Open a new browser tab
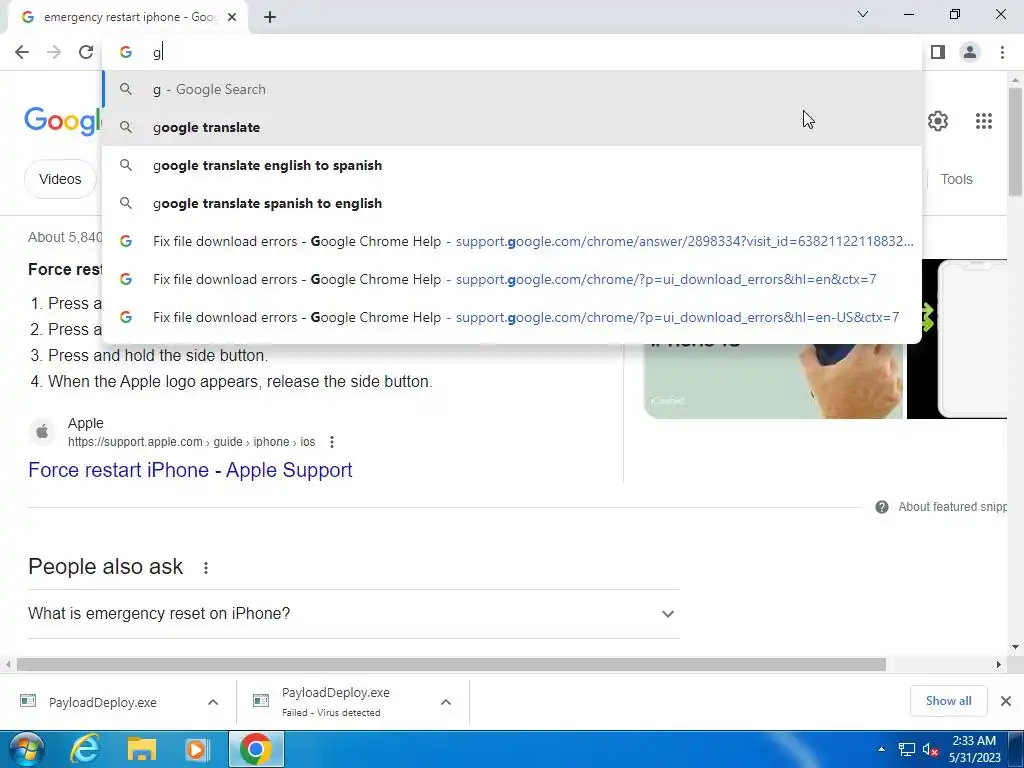The width and height of the screenshot is (1024, 768). (x=270, y=18)
